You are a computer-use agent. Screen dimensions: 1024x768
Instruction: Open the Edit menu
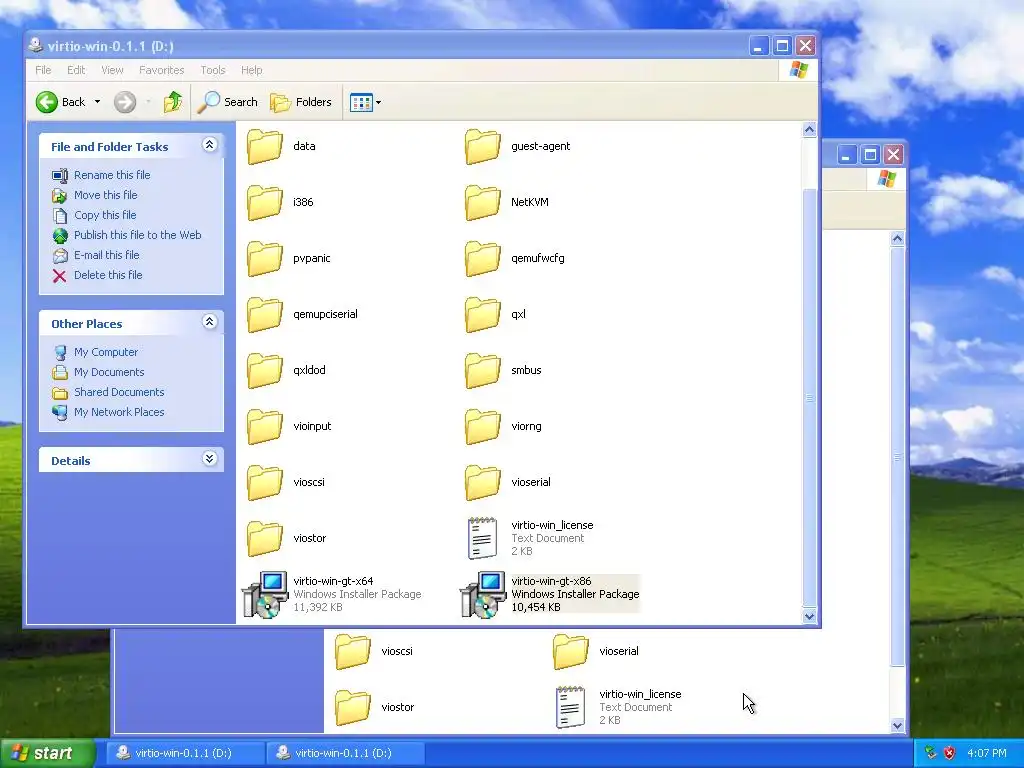click(x=76, y=70)
